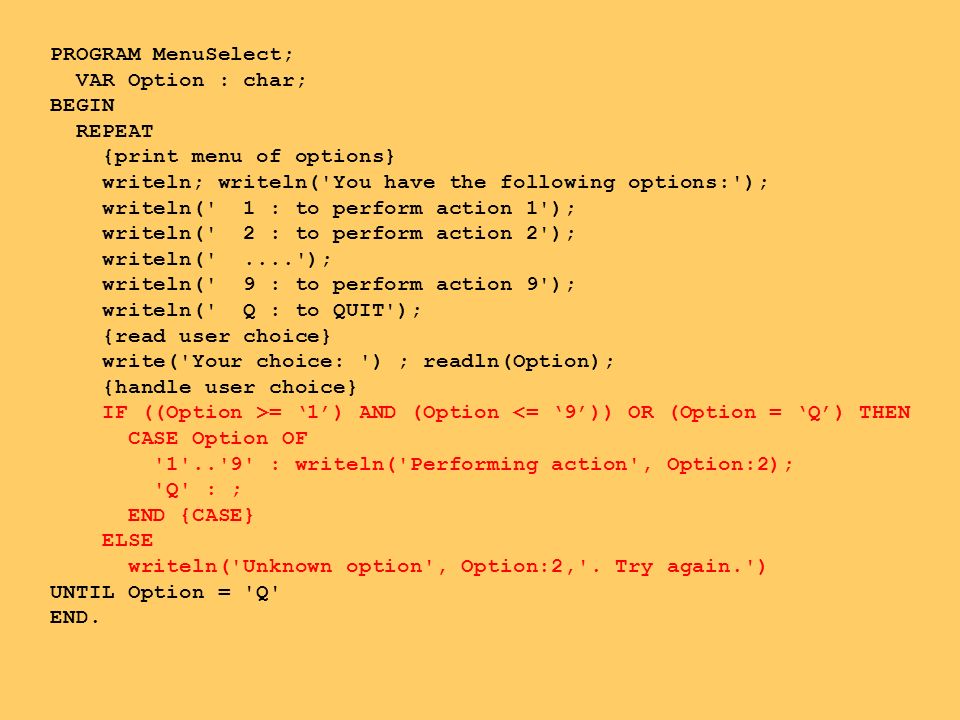Click the perform action 1 writeln line
960x720 pixels.
339,208
